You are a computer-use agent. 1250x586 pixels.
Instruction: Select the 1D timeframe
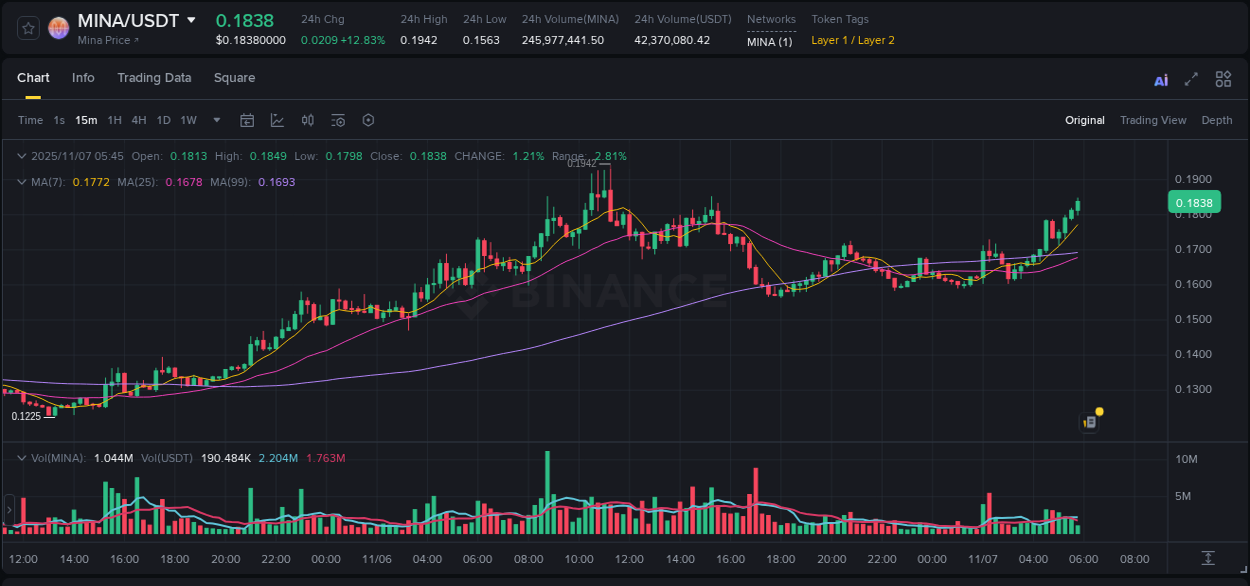[163, 120]
